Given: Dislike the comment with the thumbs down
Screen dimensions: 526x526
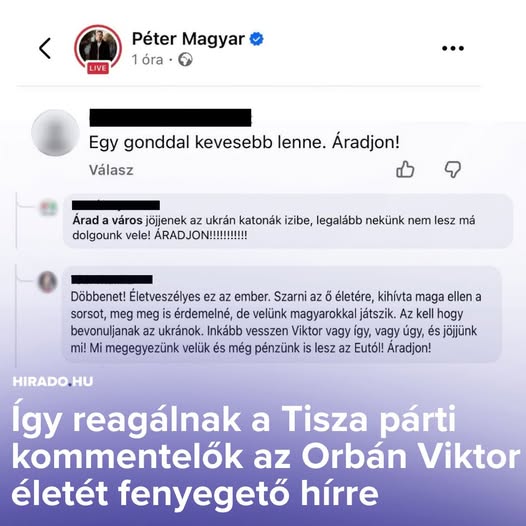Looking at the screenshot, I should (453, 169).
